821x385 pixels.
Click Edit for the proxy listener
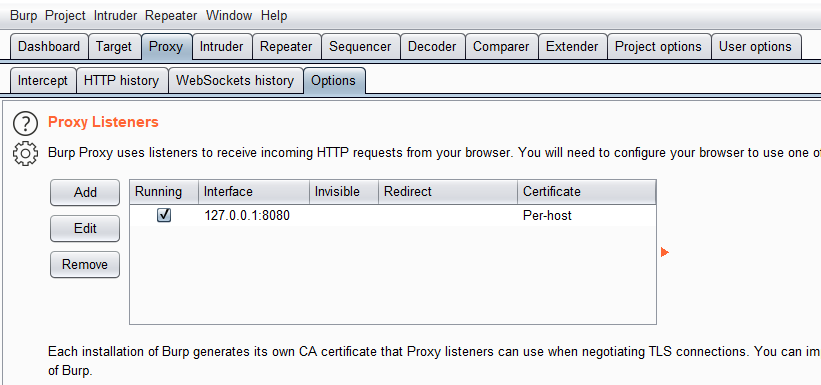[x=85, y=228]
